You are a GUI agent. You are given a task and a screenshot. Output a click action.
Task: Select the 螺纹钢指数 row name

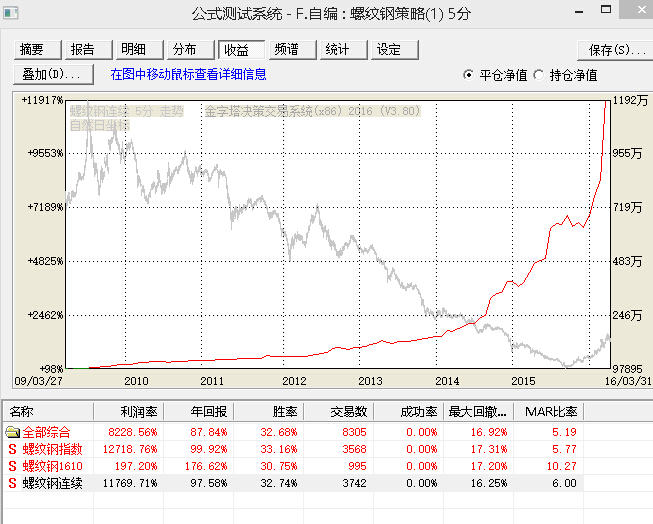click(x=52, y=449)
